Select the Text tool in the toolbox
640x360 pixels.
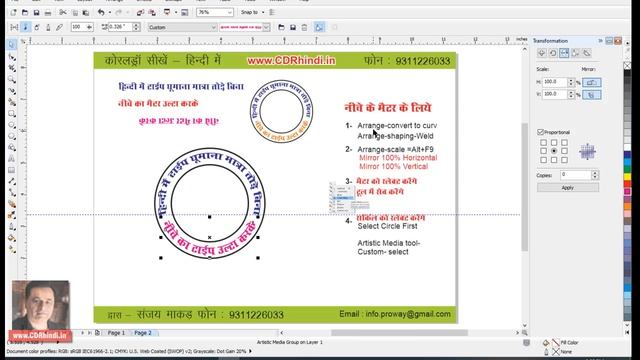click(x=12, y=158)
